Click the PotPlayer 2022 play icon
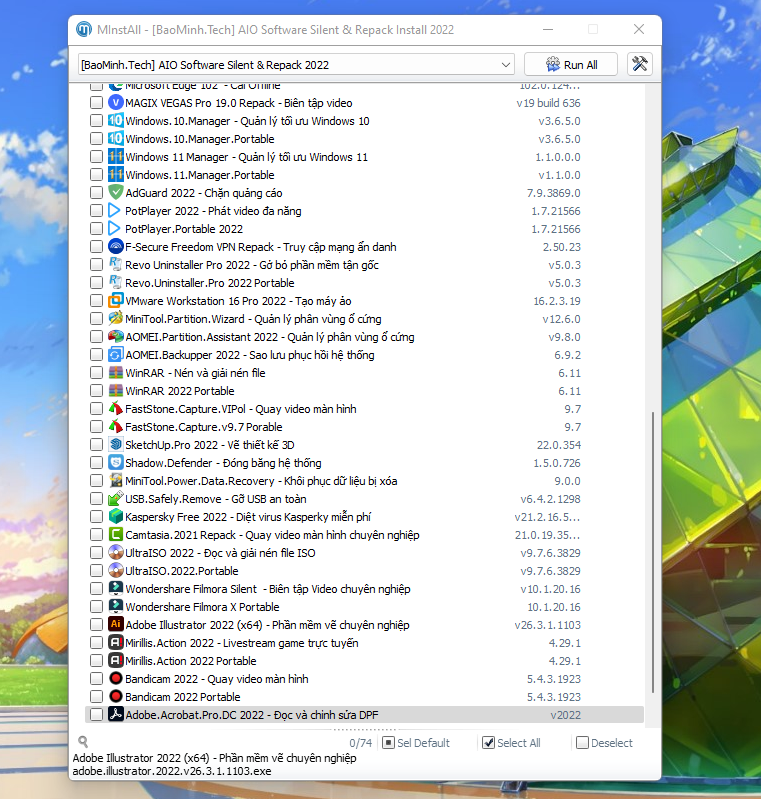761x799 pixels. click(x=116, y=210)
